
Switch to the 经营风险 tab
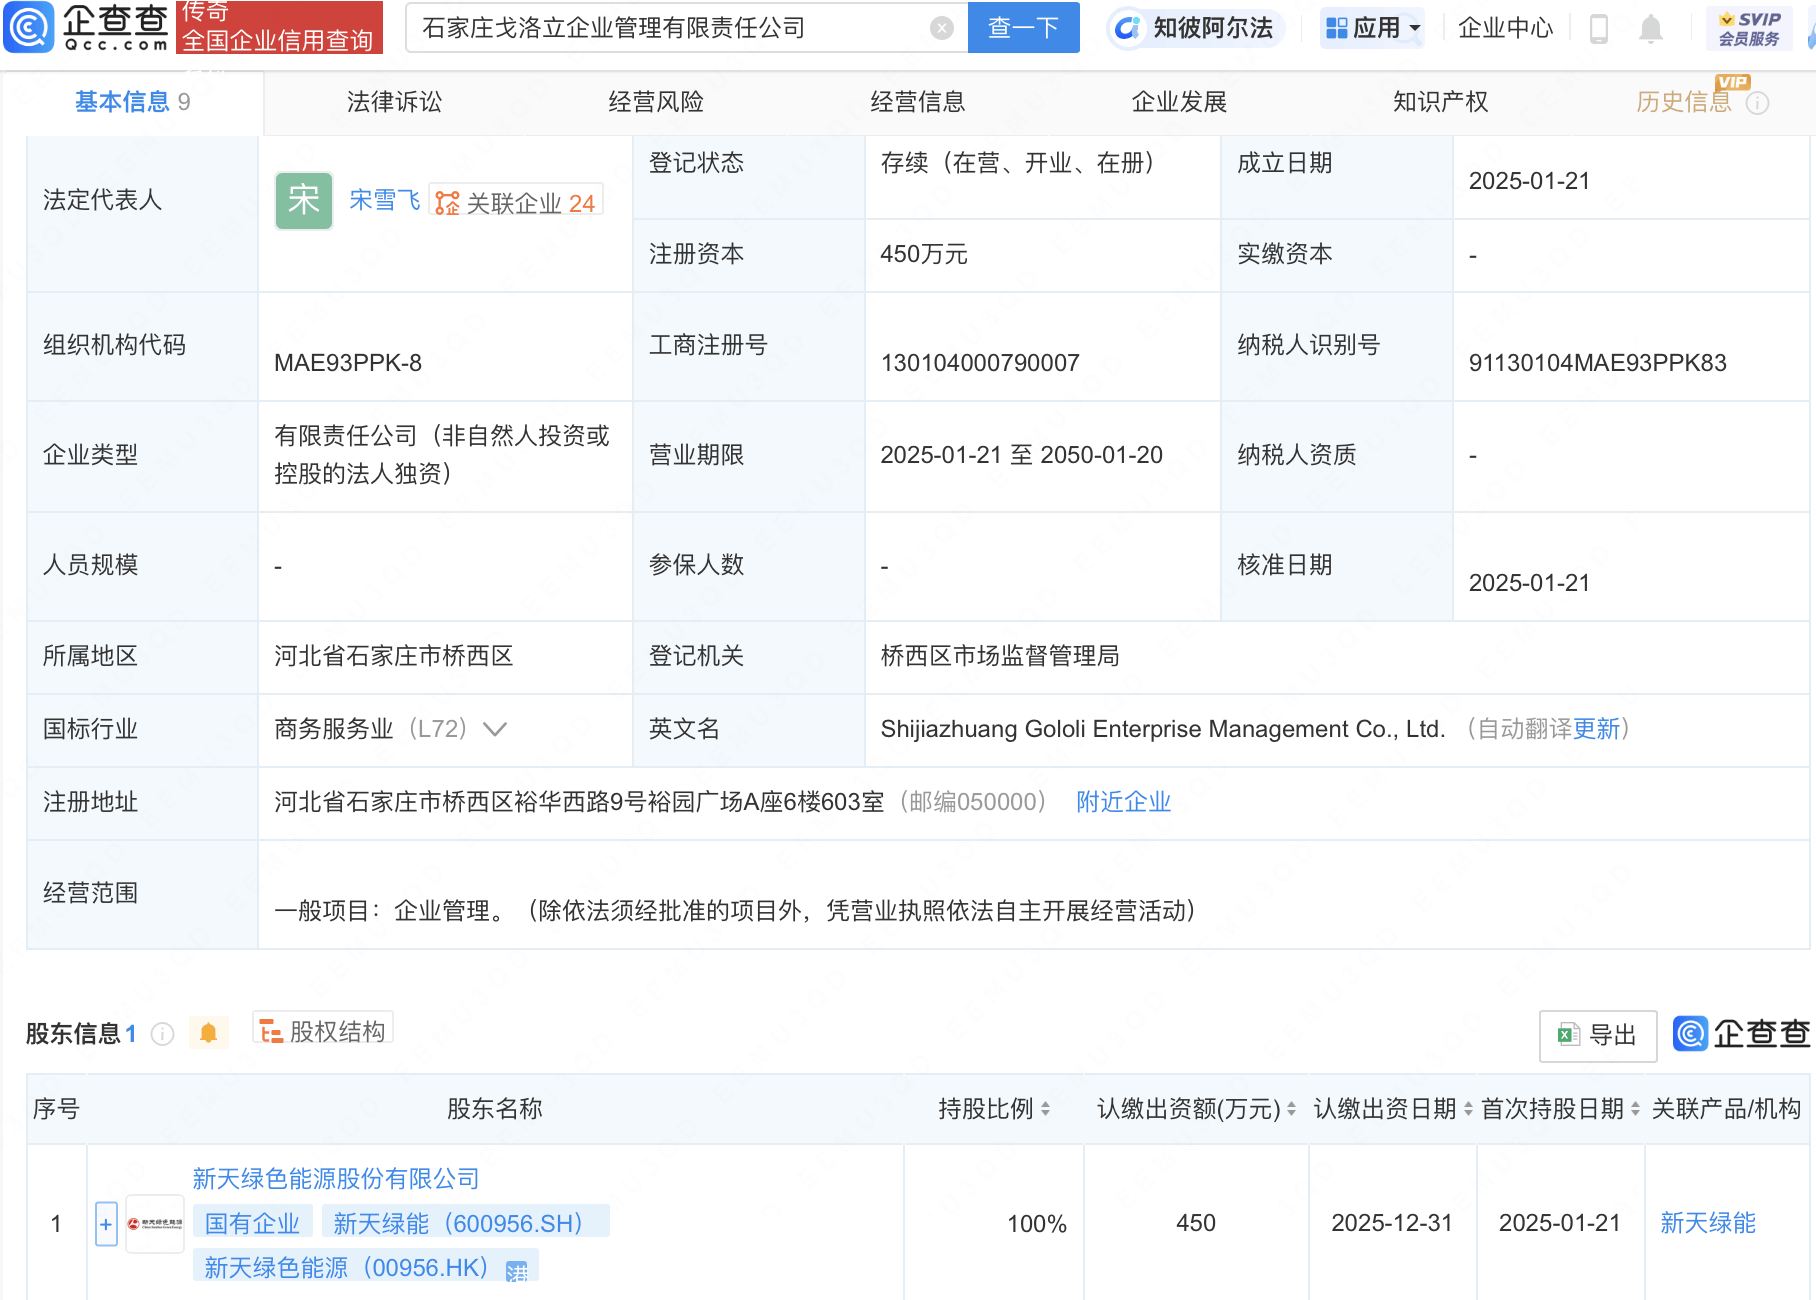(656, 102)
